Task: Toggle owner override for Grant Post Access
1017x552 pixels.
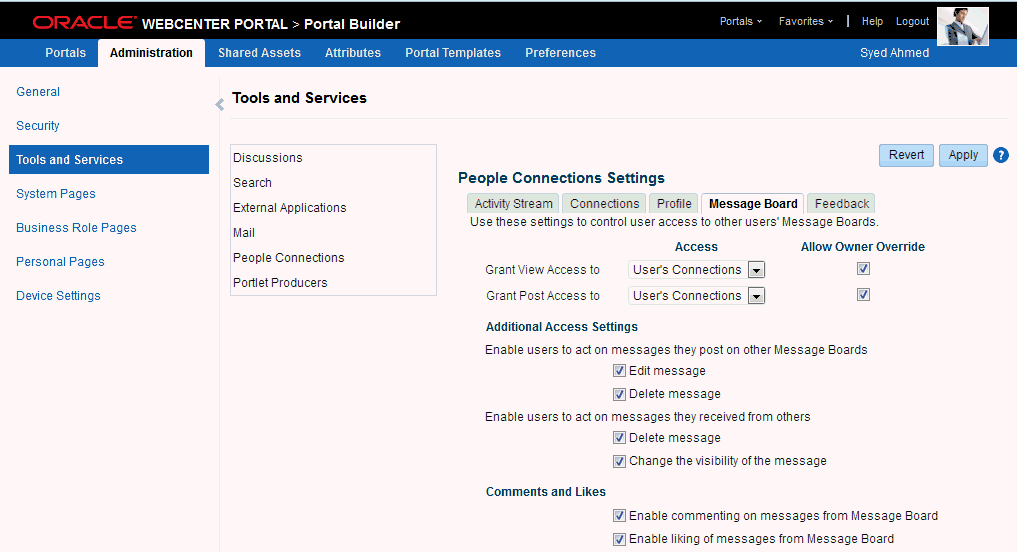Action: pyautogui.click(x=863, y=294)
